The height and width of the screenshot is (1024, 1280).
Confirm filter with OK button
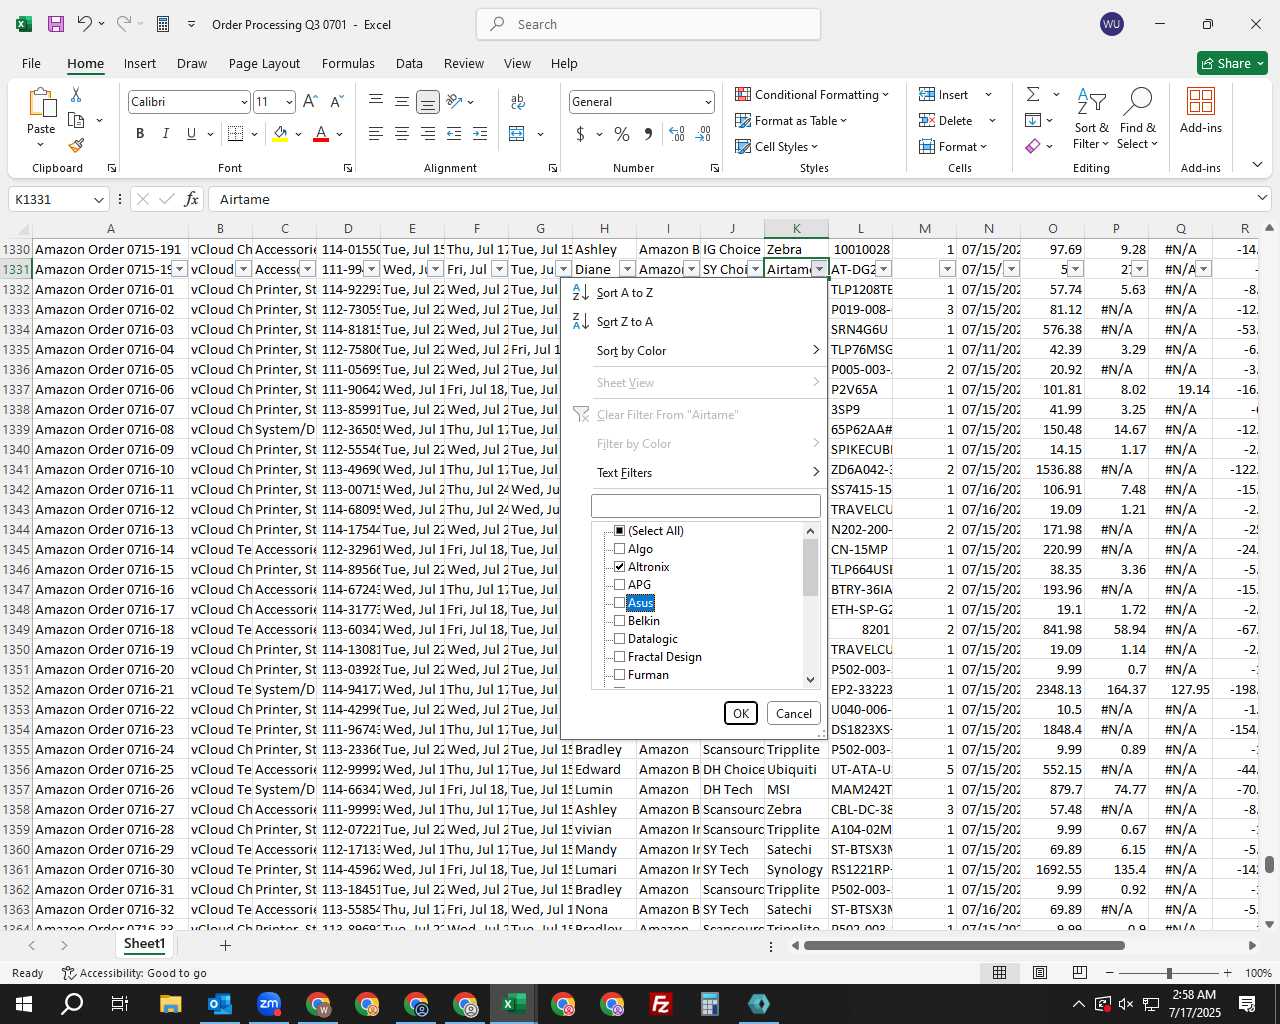click(x=741, y=713)
